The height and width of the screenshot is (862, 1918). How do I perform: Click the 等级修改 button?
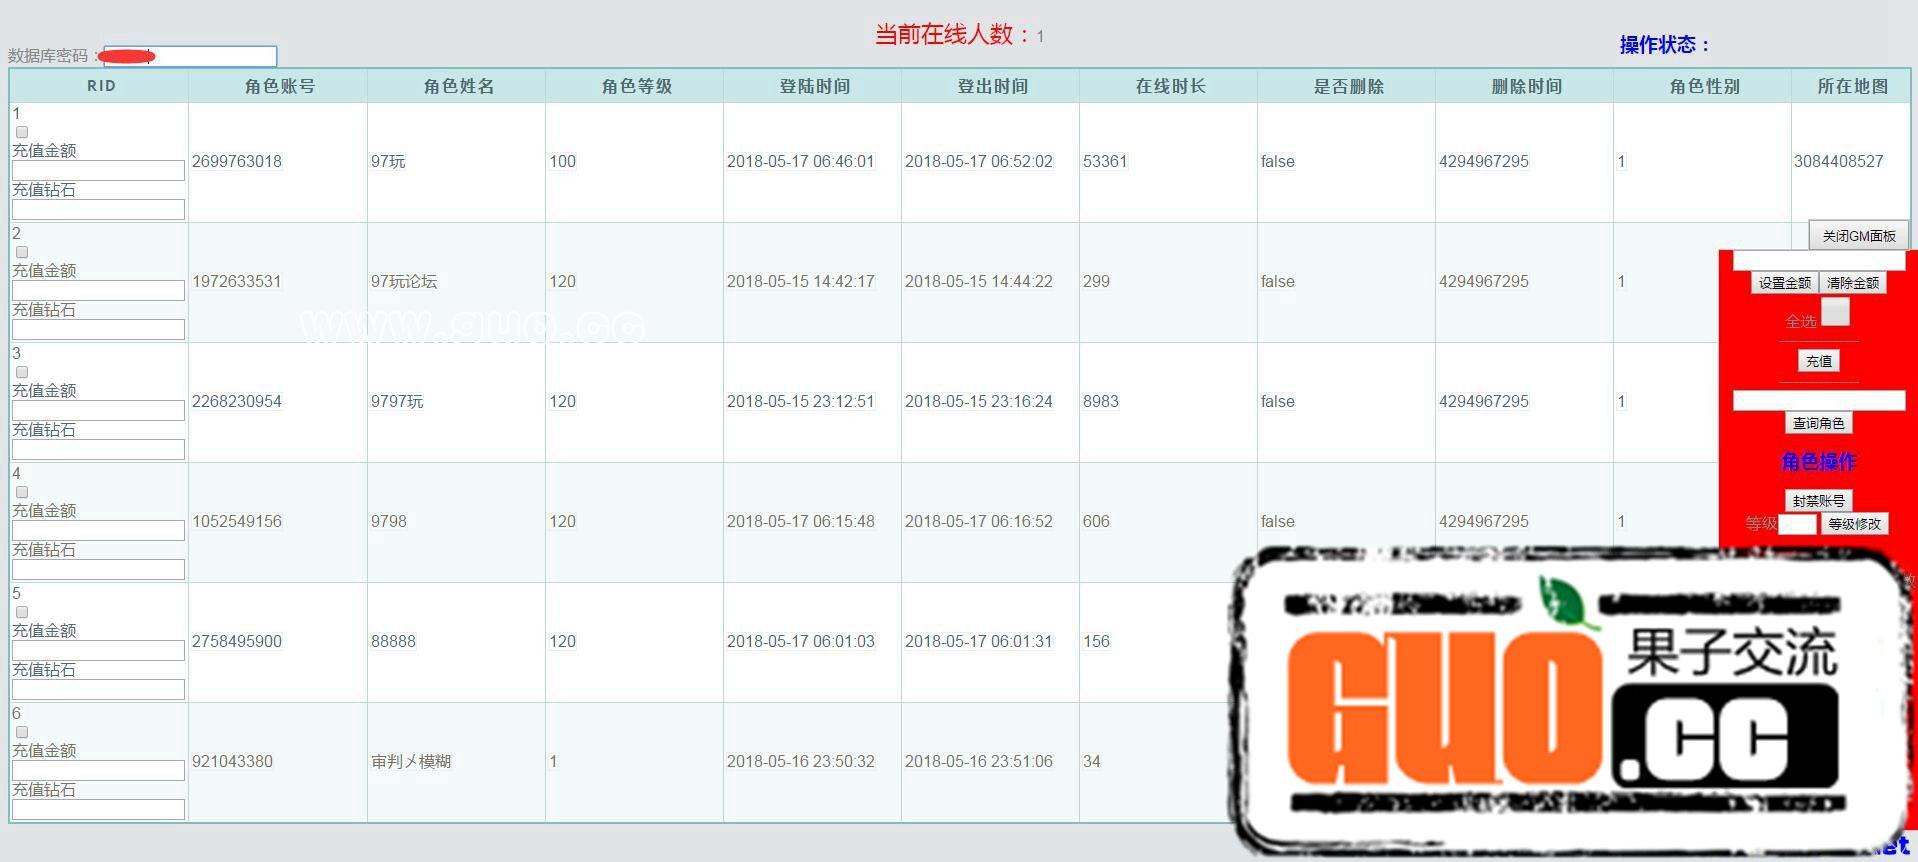(1854, 524)
